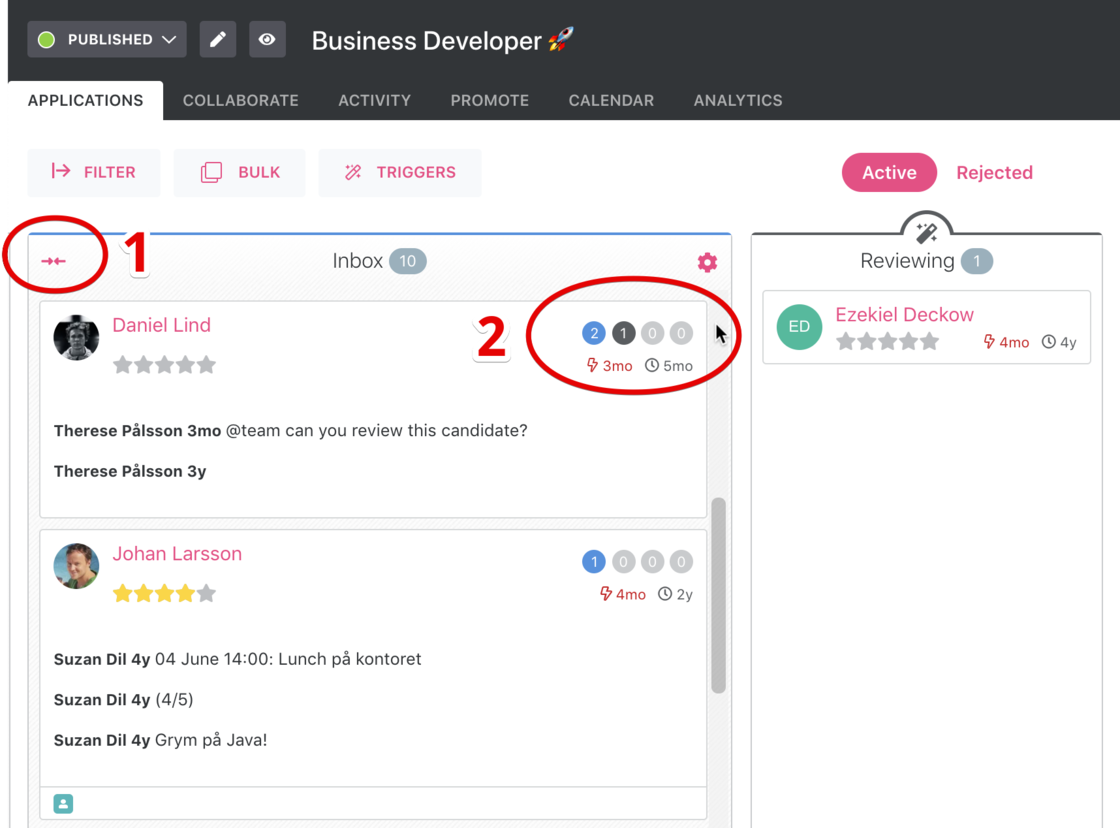Viewport: 1120px width, 828px height.
Task: Click the Inbox column scrollbar
Action: tap(719, 595)
